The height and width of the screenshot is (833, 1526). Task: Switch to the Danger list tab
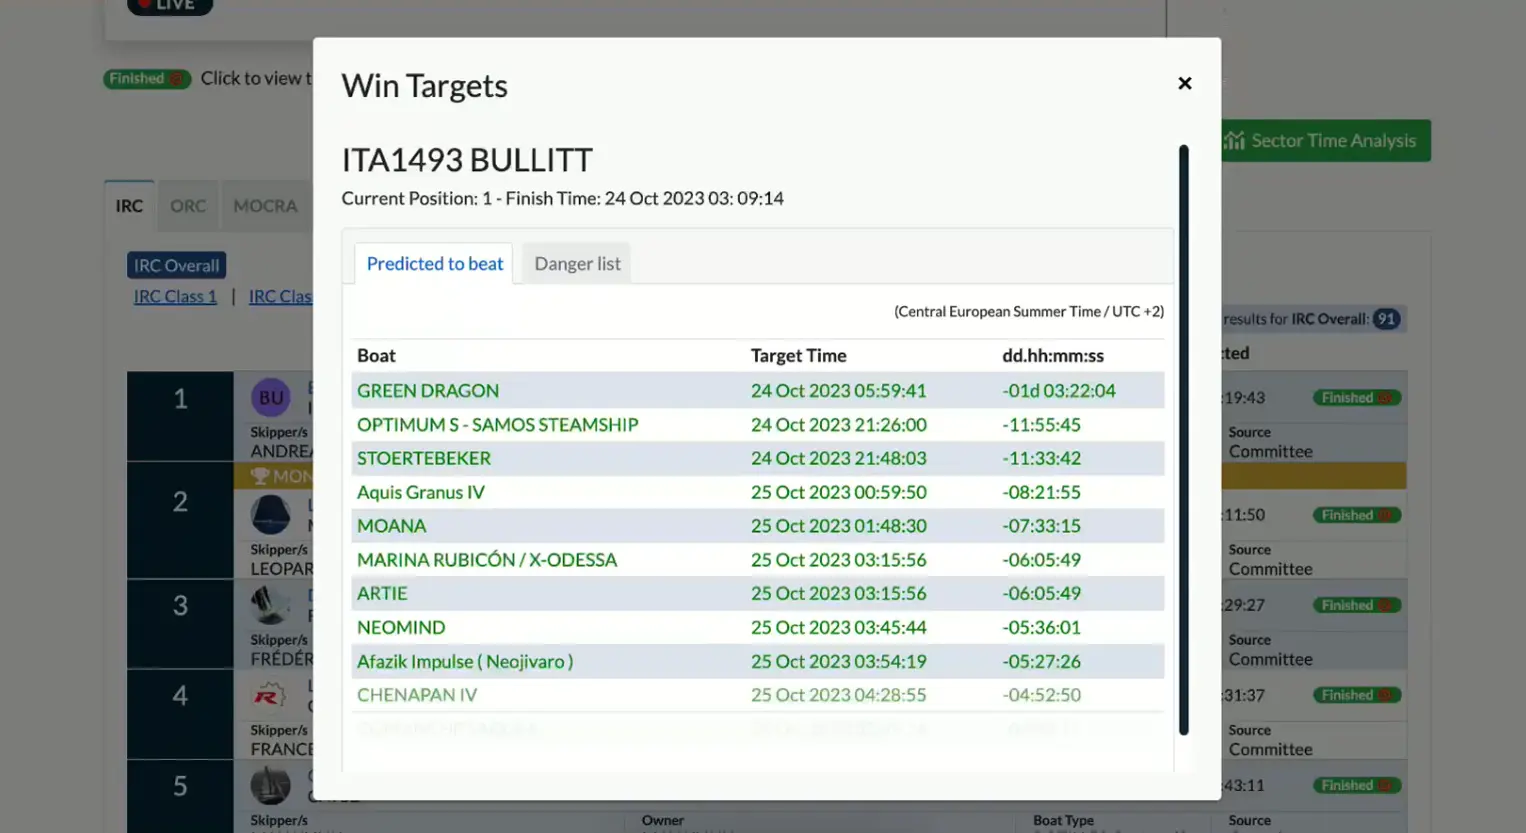(x=577, y=264)
